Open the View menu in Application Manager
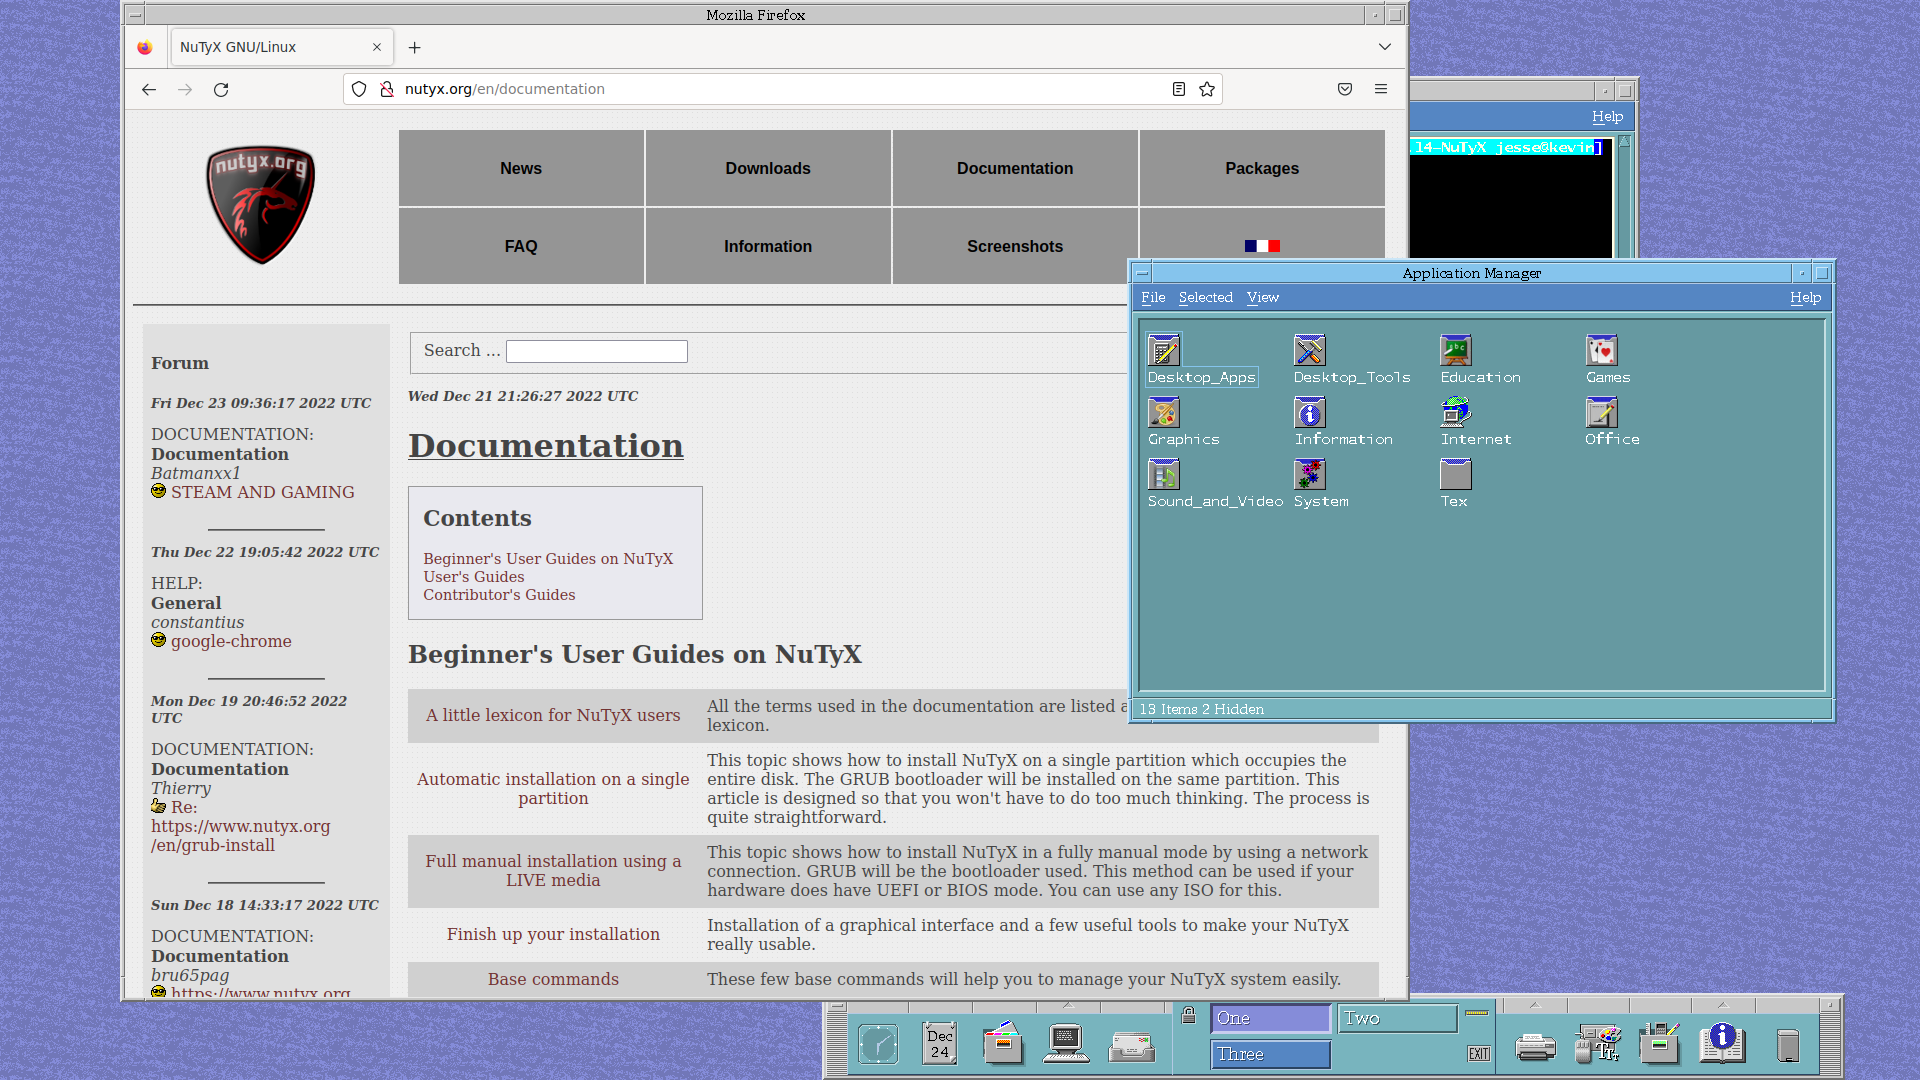 (1262, 297)
